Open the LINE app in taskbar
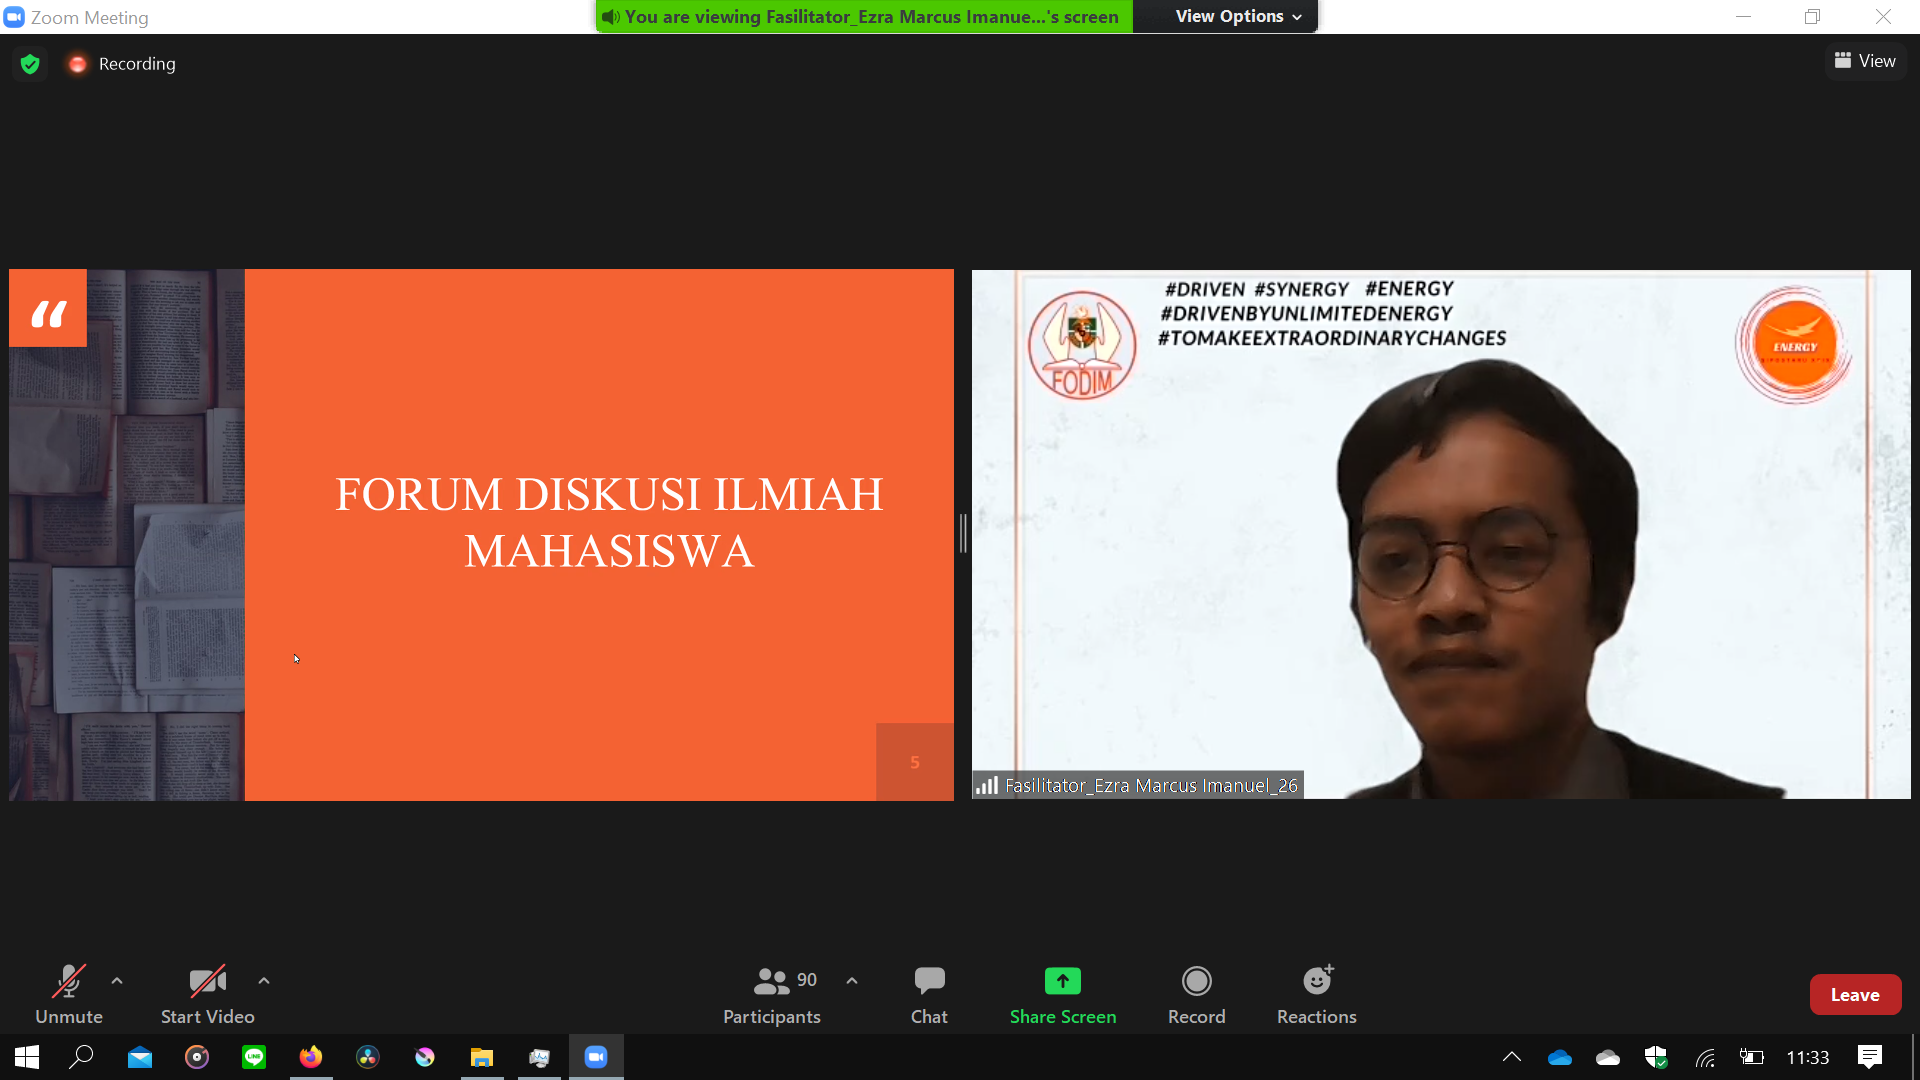Viewport: 1920px width, 1080px height. pos(254,1057)
